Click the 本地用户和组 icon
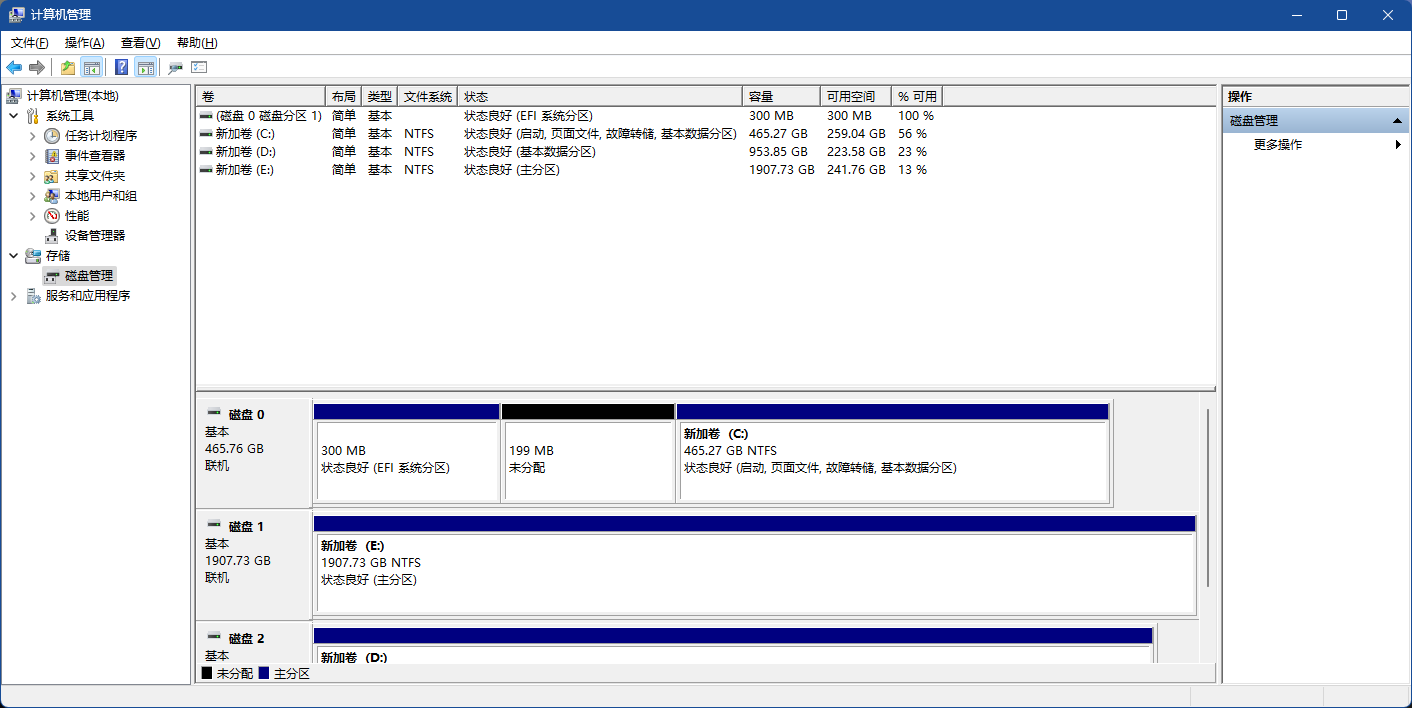 [x=52, y=196]
